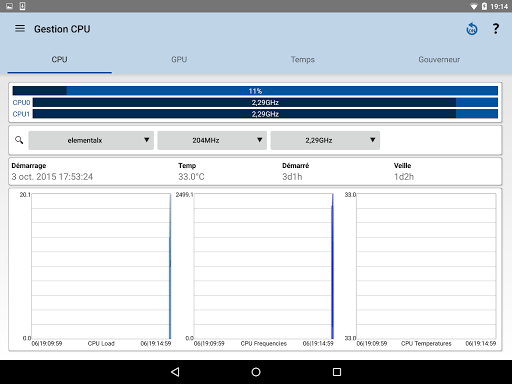Viewport: 512px width, 384px height.
Task: Select the CPU tab
Action: [59, 59]
